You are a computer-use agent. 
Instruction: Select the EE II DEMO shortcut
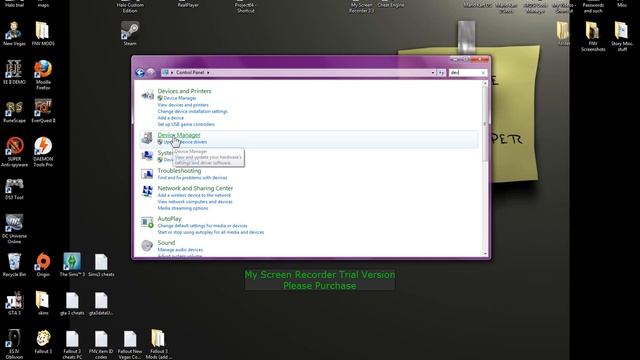click(14, 72)
